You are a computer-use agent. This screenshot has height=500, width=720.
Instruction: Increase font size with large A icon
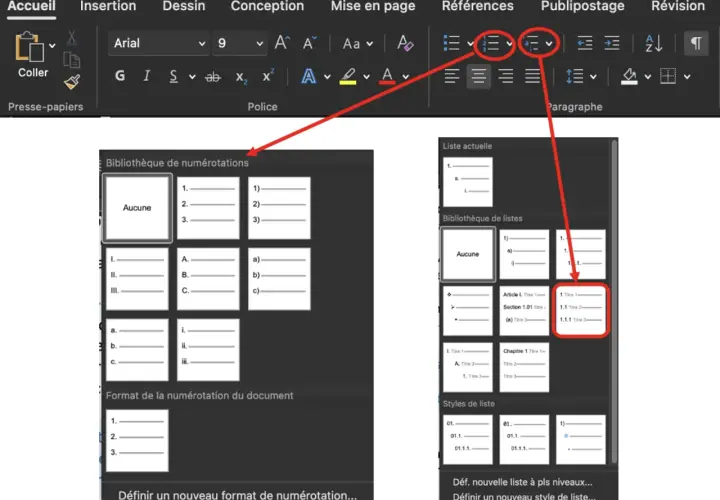click(x=282, y=43)
